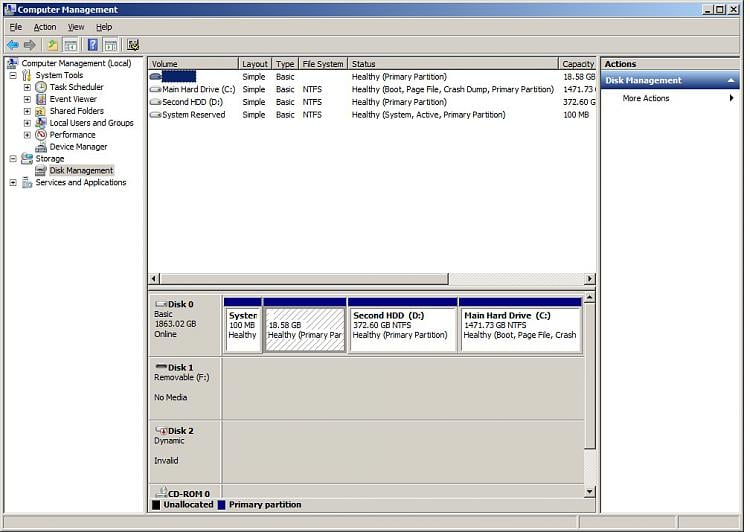Viewport: 750px width, 532px height.
Task: Expand the Task Scheduler node
Action: (x=27, y=87)
